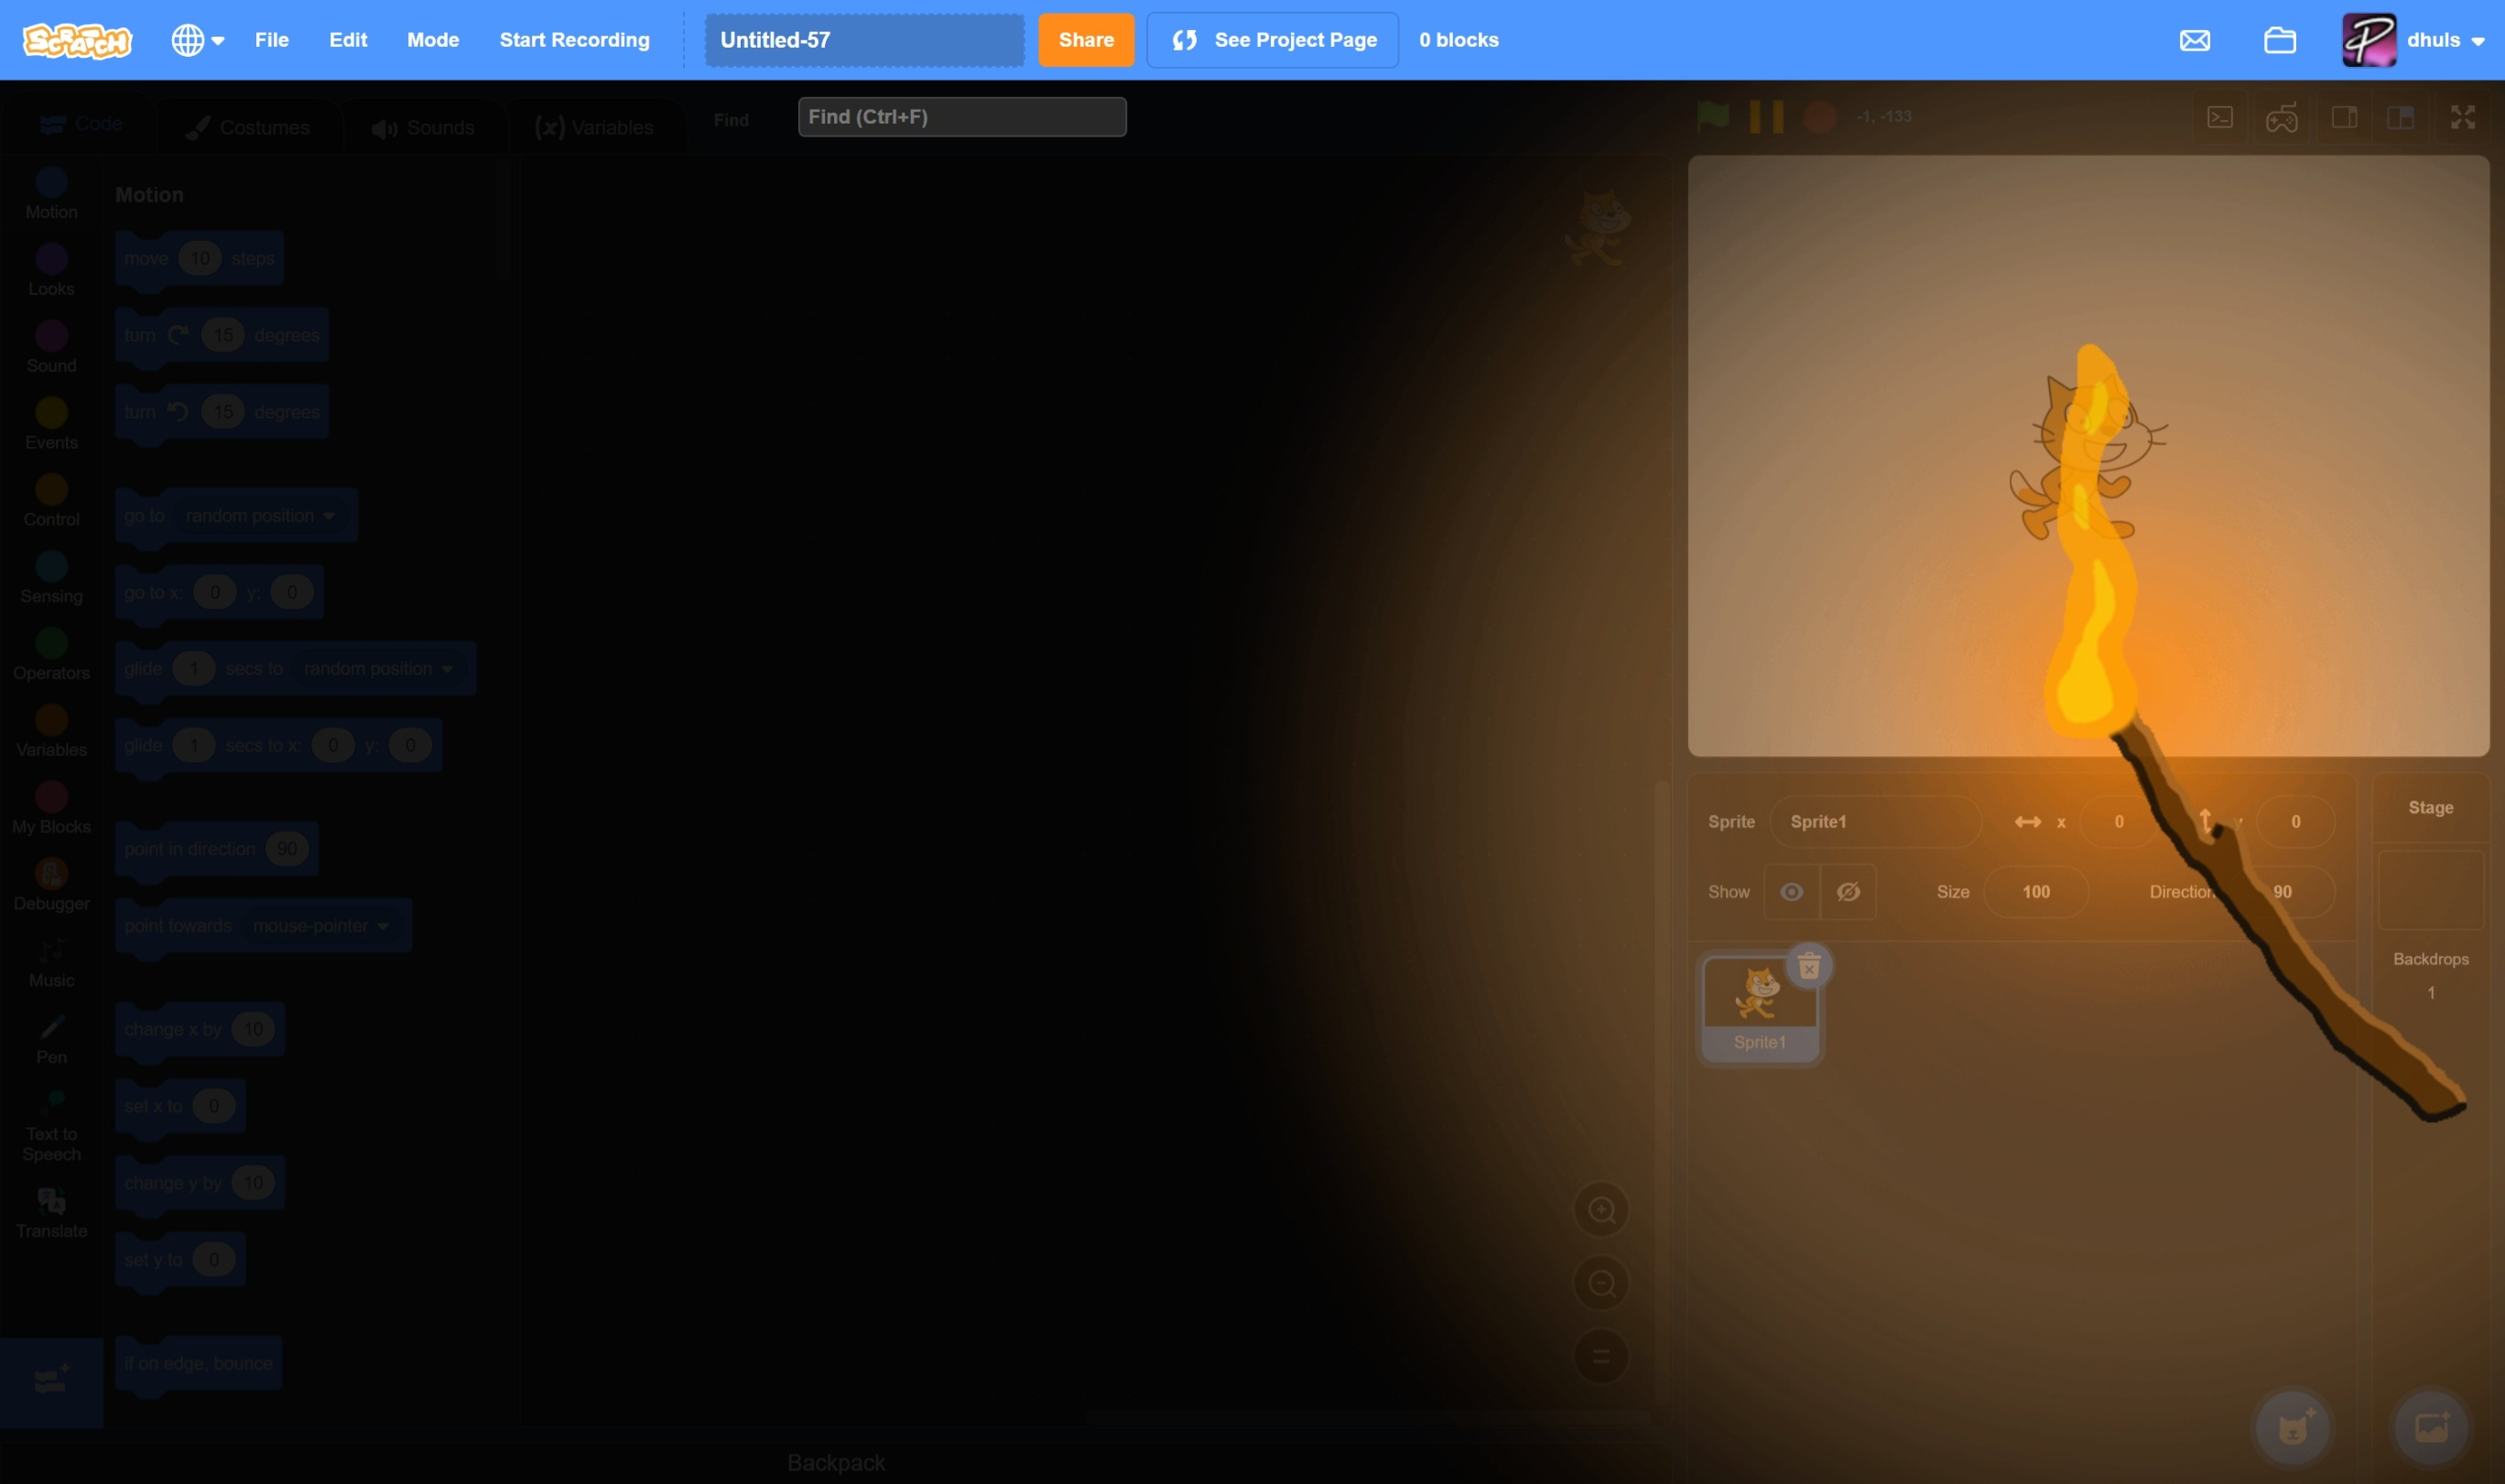Click the add sprite cat button

(x=2293, y=1427)
